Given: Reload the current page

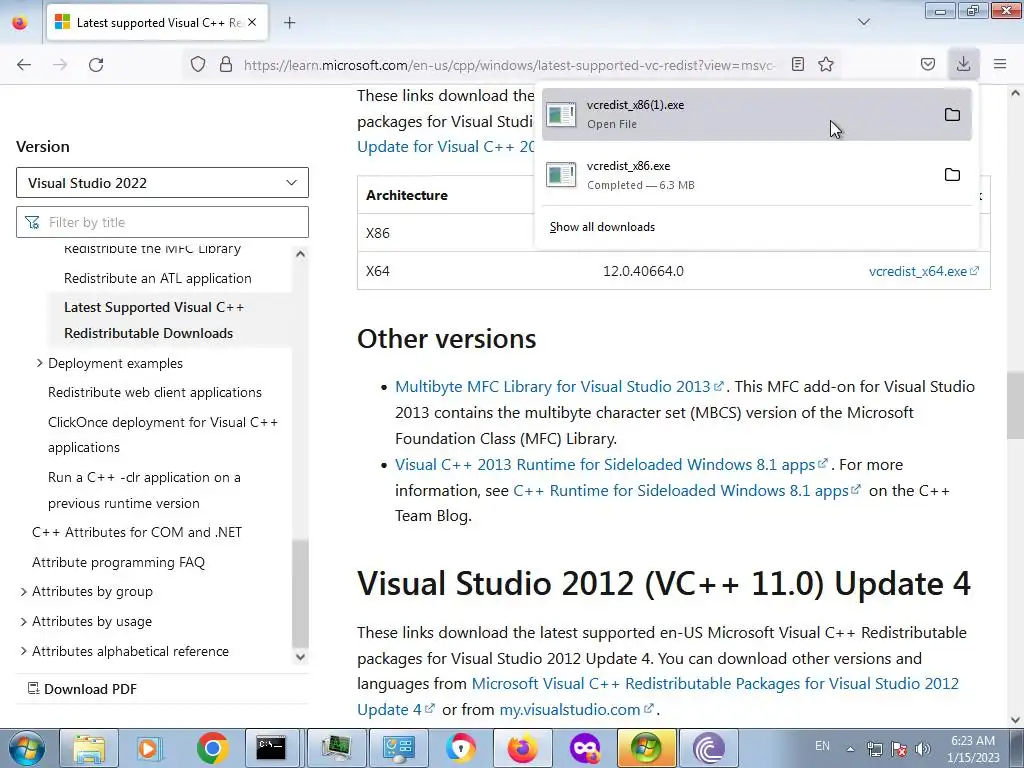Looking at the screenshot, I should pyautogui.click(x=96, y=65).
